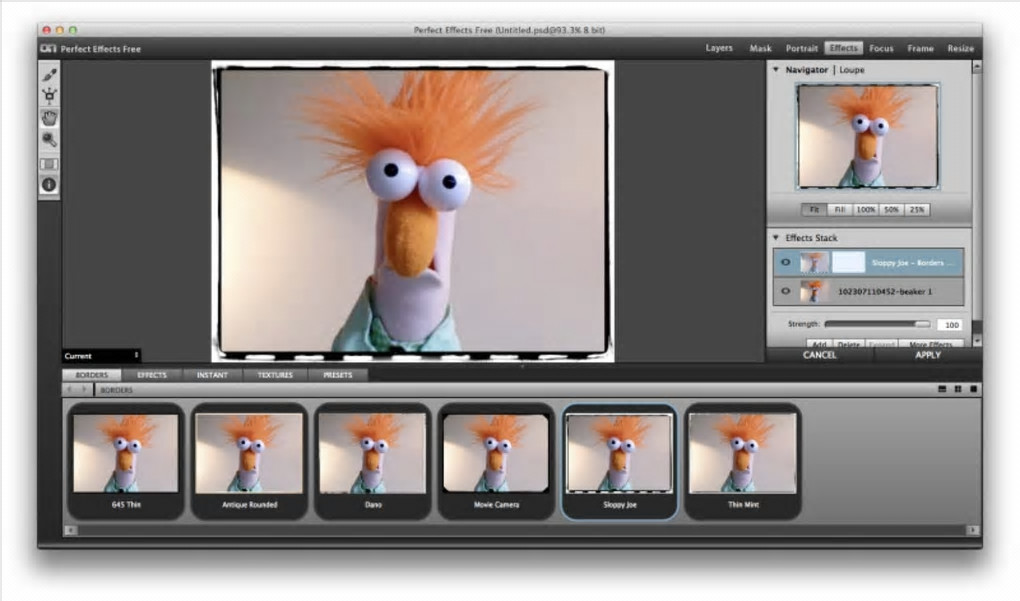The height and width of the screenshot is (601, 1020).
Task: Set navigator zoom to Fit
Action: pos(814,209)
